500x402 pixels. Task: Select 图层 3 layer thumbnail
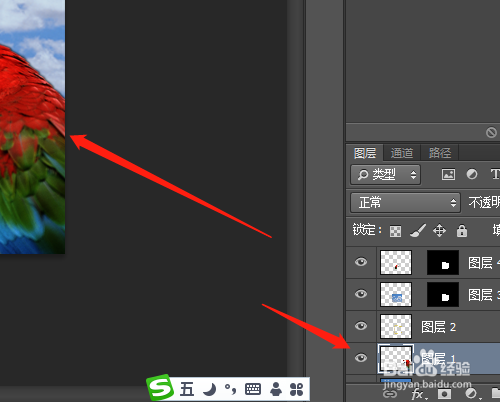point(396,294)
